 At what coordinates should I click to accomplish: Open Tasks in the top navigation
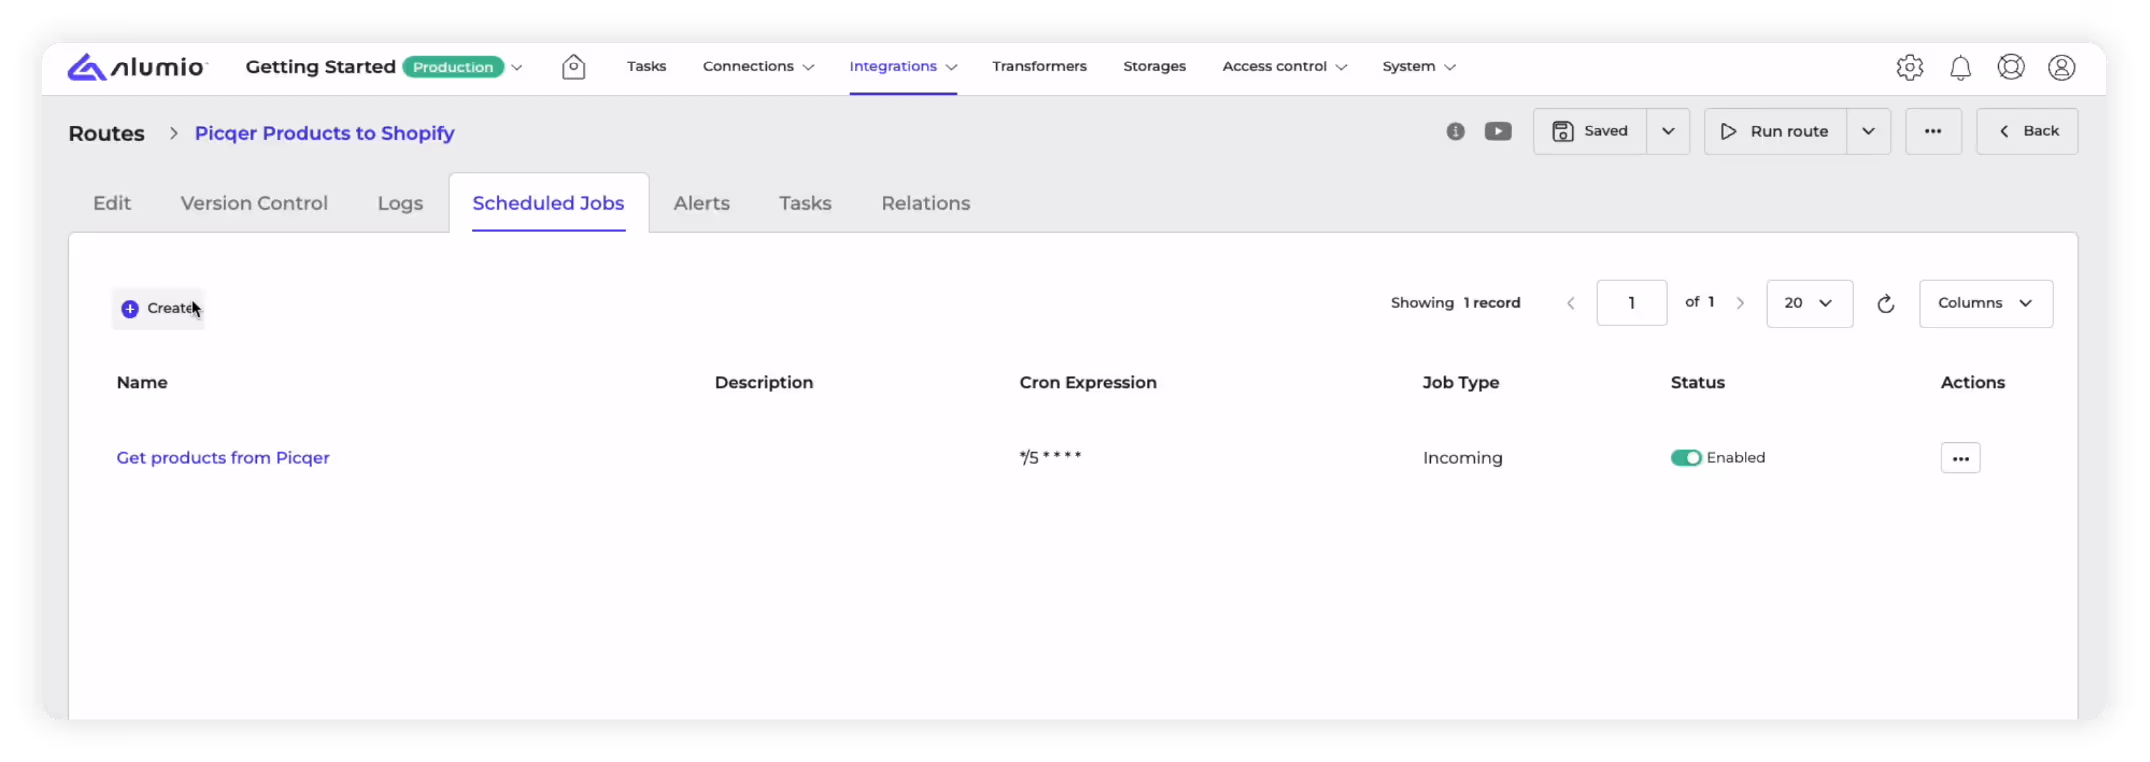(x=646, y=66)
